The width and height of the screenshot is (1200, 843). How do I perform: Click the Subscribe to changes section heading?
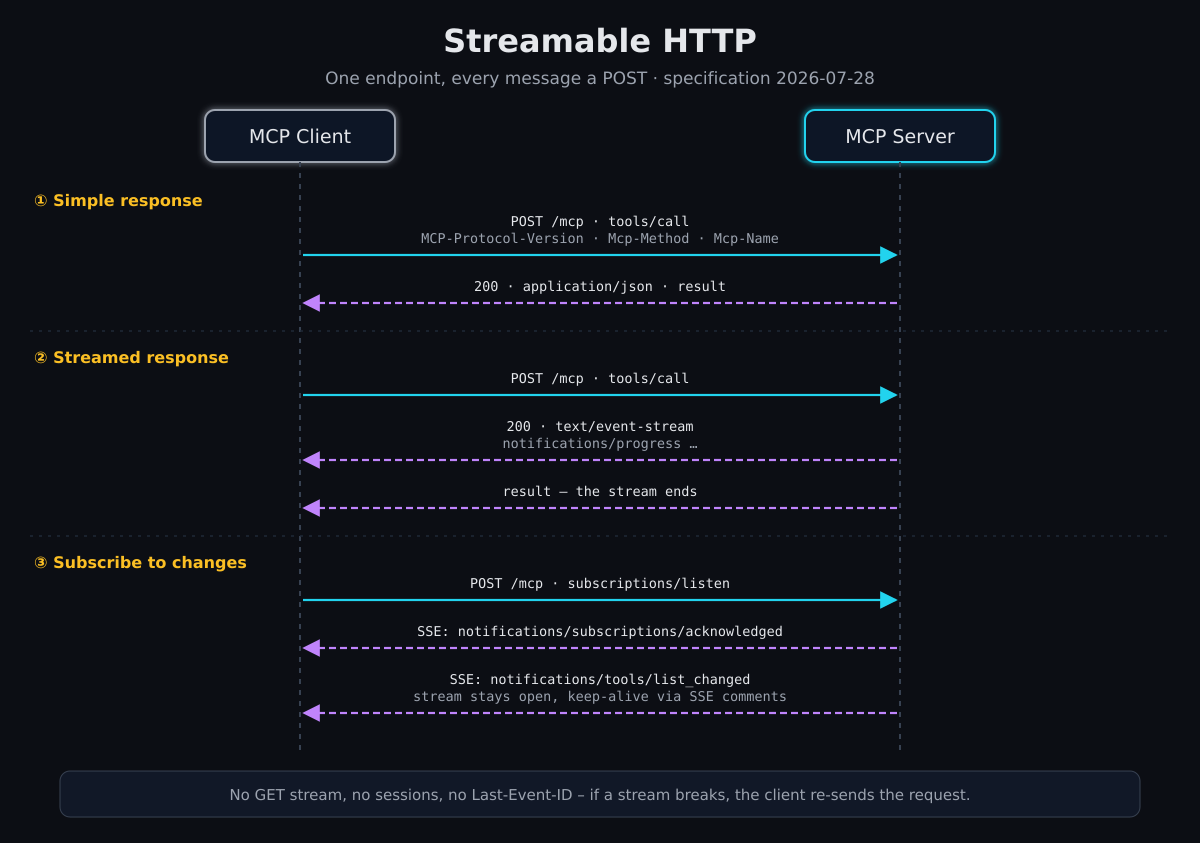[x=140, y=562]
